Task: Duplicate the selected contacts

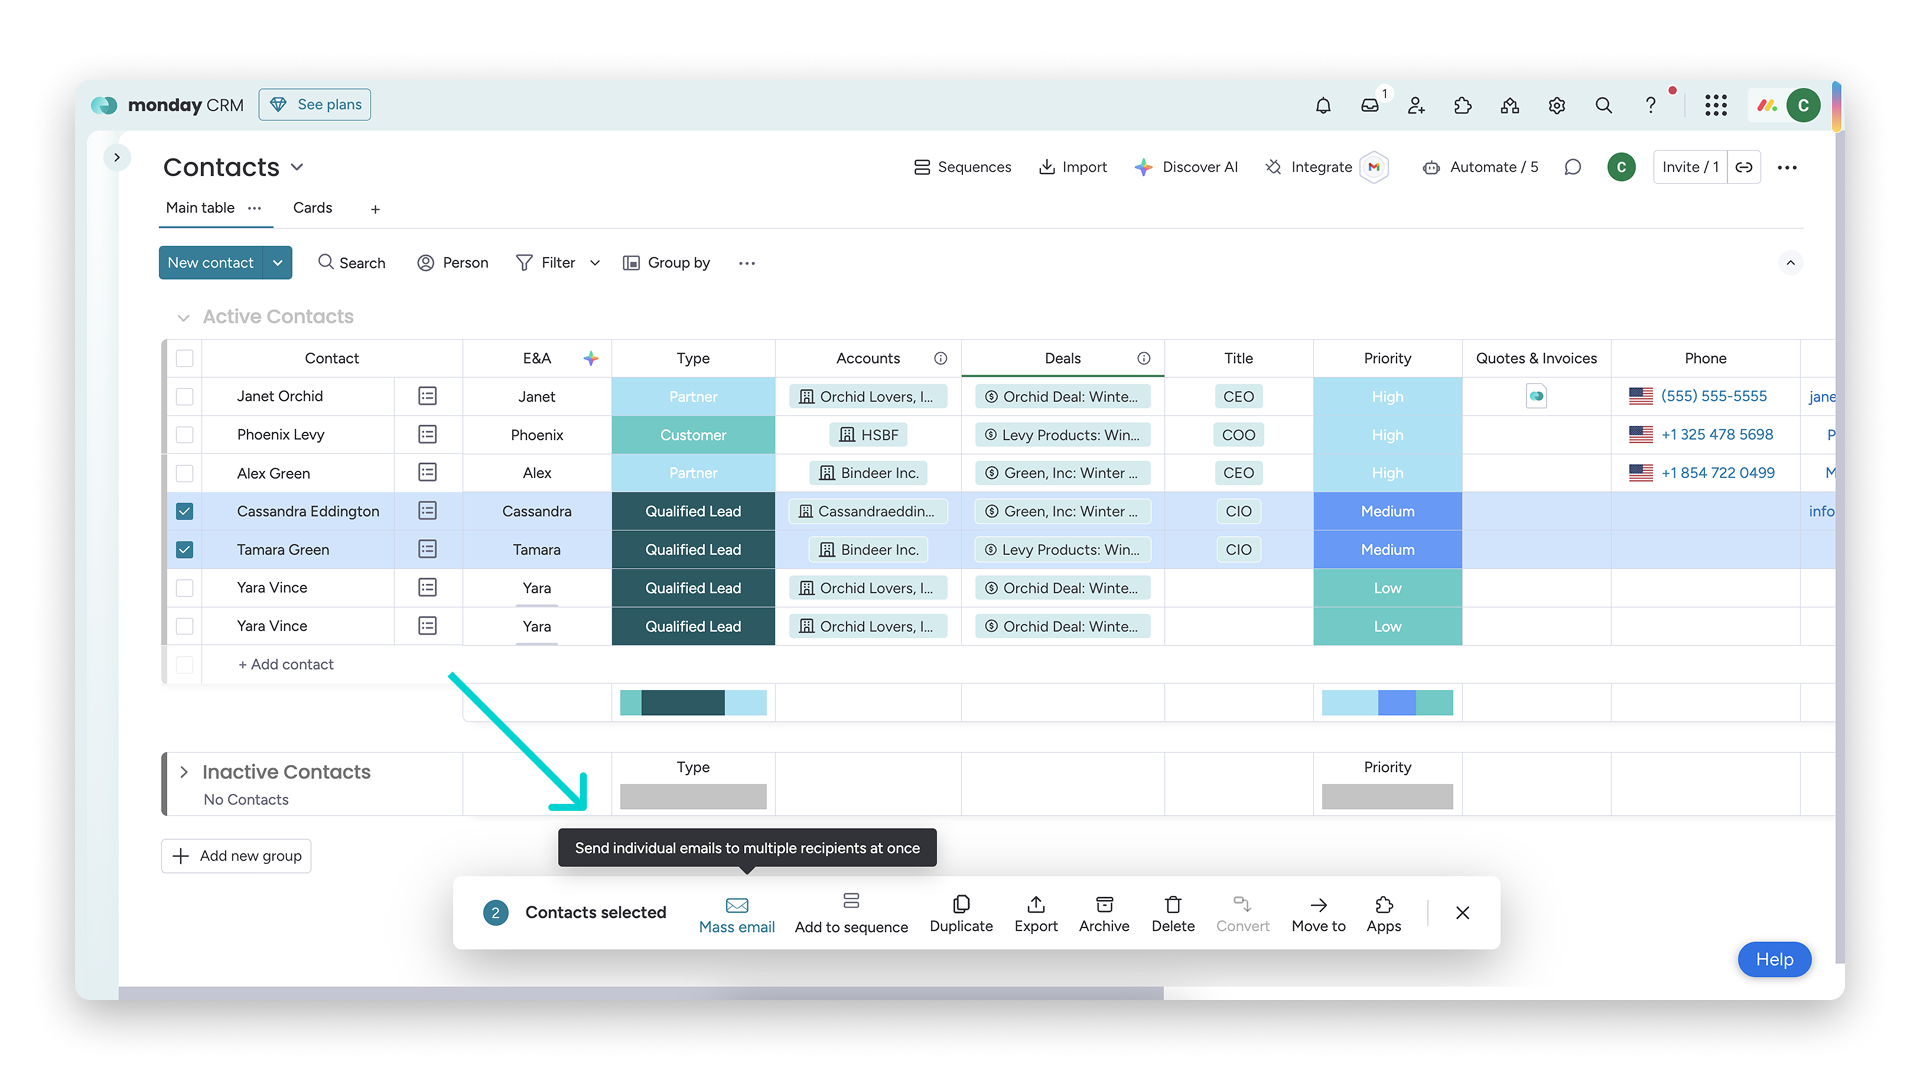Action: [961, 914]
